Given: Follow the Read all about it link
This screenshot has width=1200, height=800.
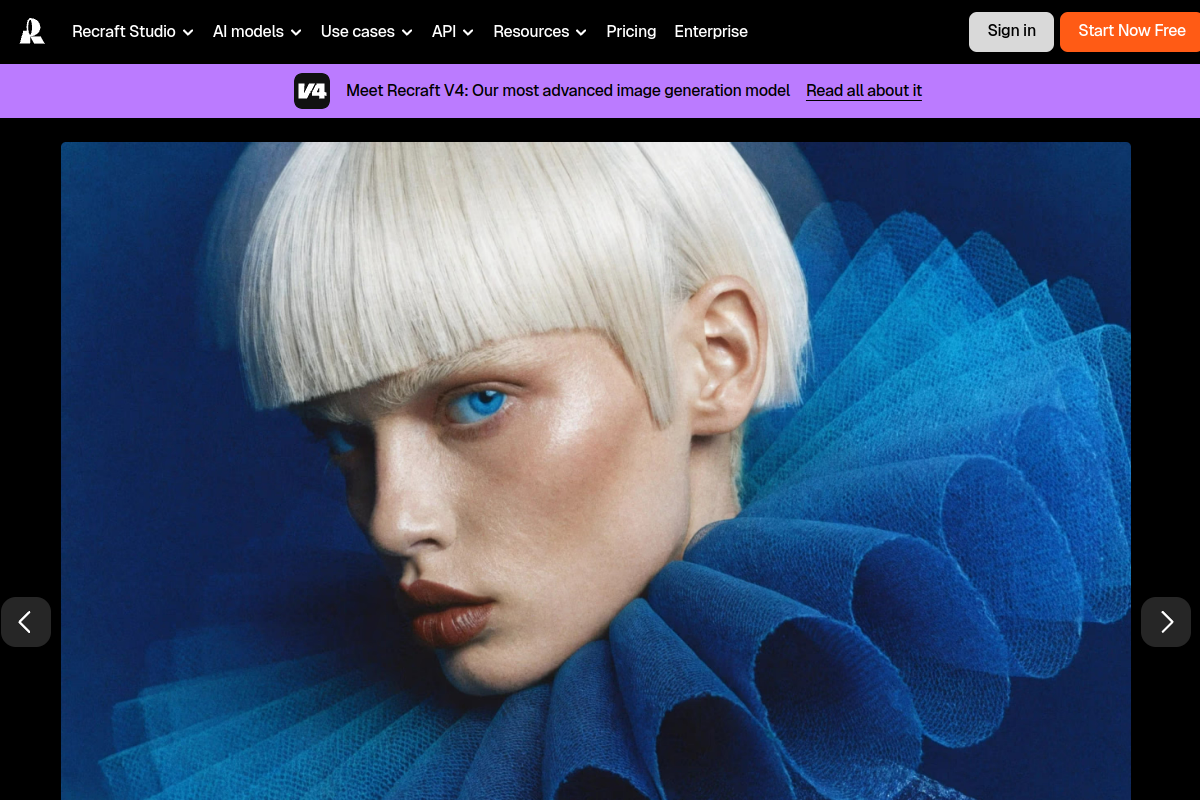Looking at the screenshot, I should (x=863, y=90).
